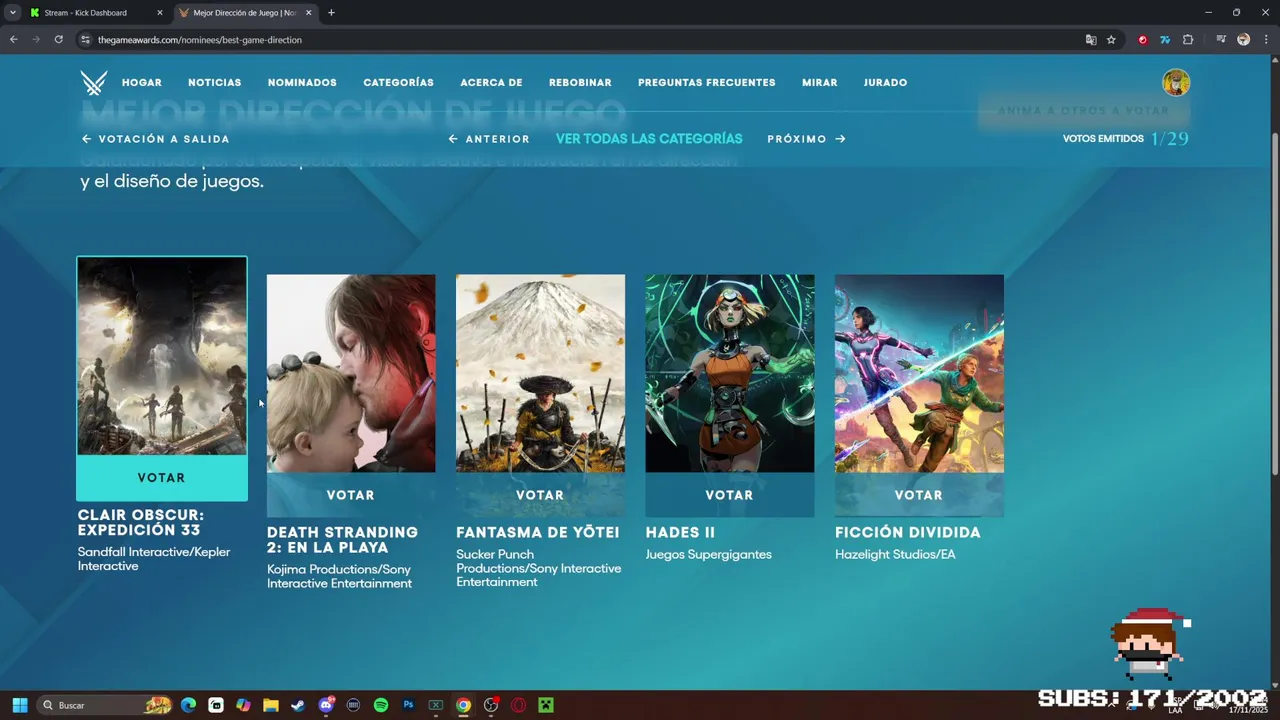The width and height of the screenshot is (1280, 720).
Task: Open the tab search dropdown arrow
Action: (x=12, y=13)
